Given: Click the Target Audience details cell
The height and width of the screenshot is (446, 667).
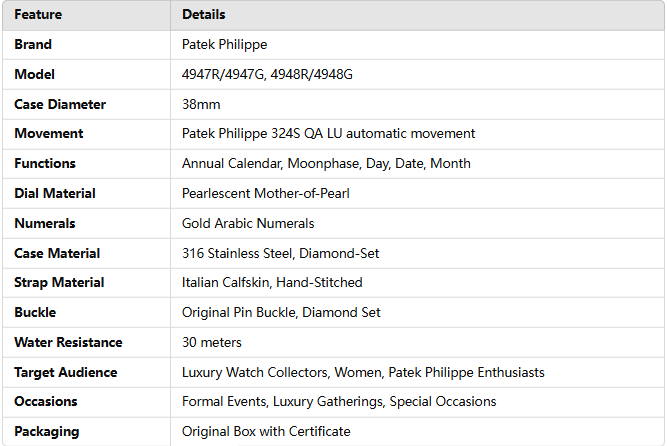Looking at the screenshot, I should point(363,373).
